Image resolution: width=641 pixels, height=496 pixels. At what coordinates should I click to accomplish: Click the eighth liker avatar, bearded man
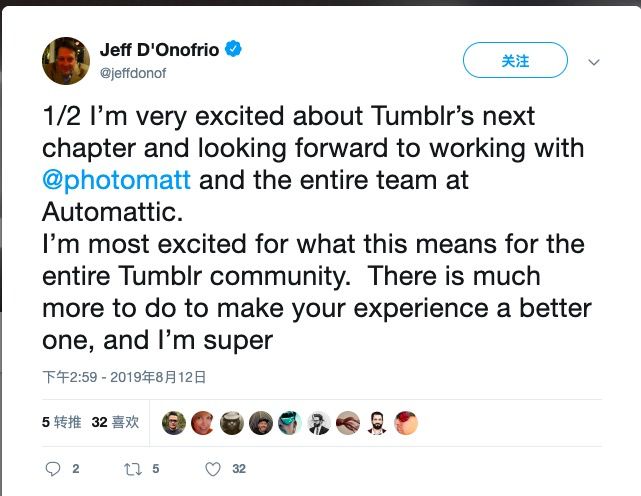point(377,423)
